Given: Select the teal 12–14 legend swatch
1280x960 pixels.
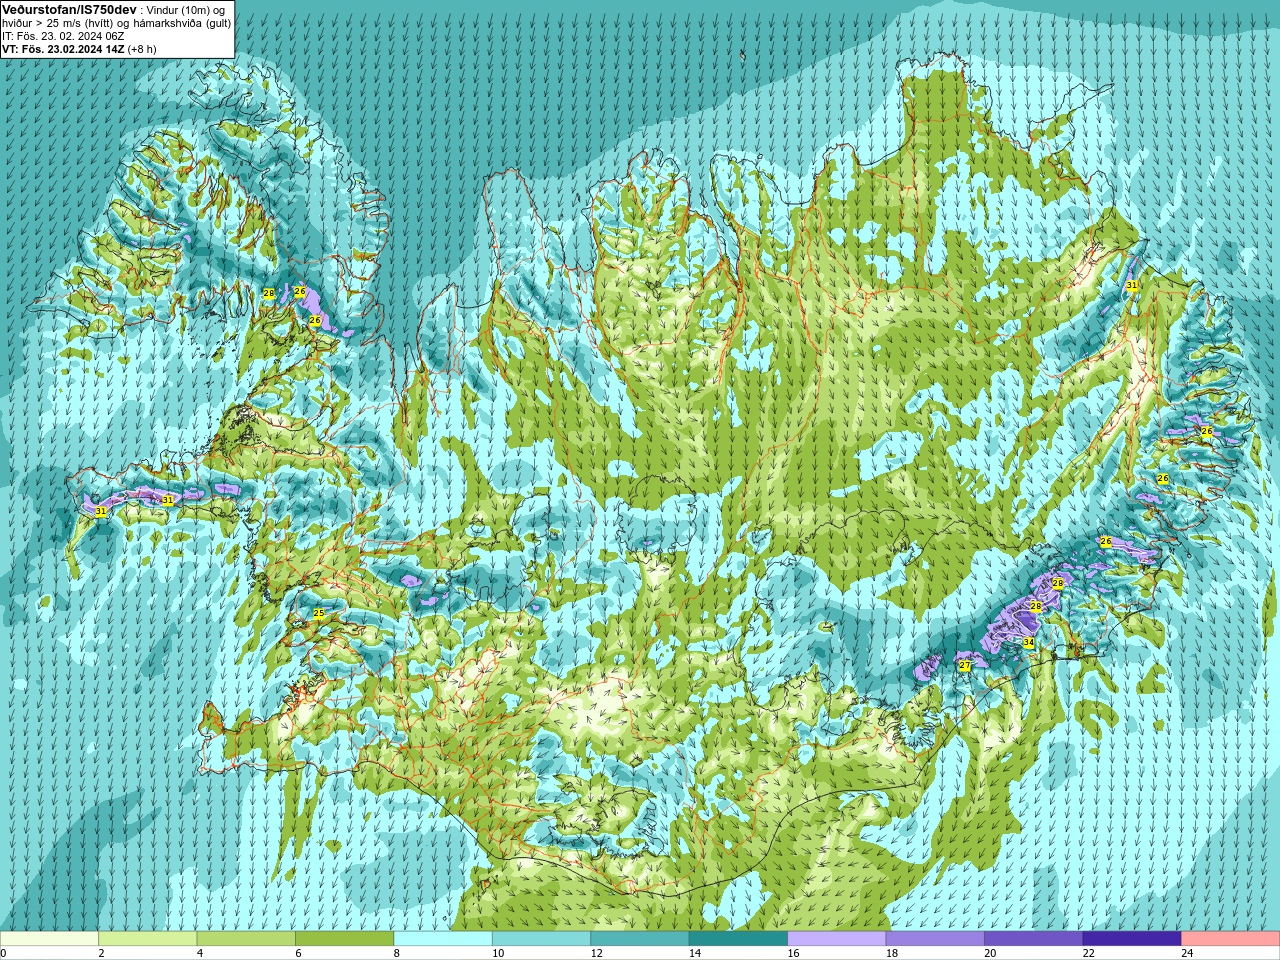Looking at the screenshot, I should point(640,939).
